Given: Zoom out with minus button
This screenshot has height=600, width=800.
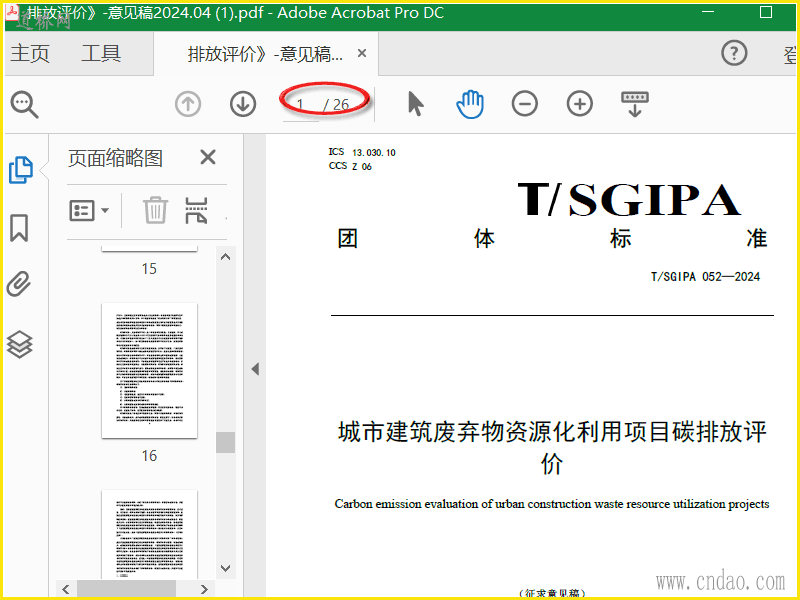Looking at the screenshot, I should coord(524,104).
